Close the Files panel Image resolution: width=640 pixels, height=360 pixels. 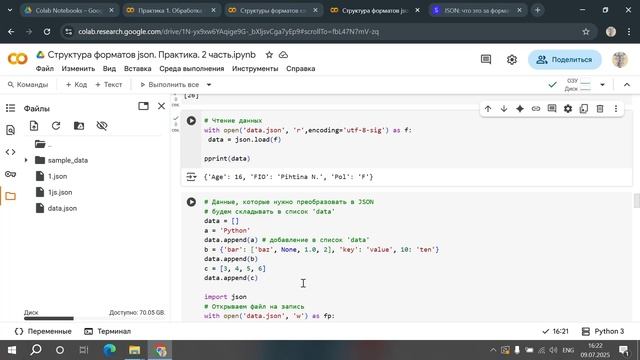click(161, 106)
